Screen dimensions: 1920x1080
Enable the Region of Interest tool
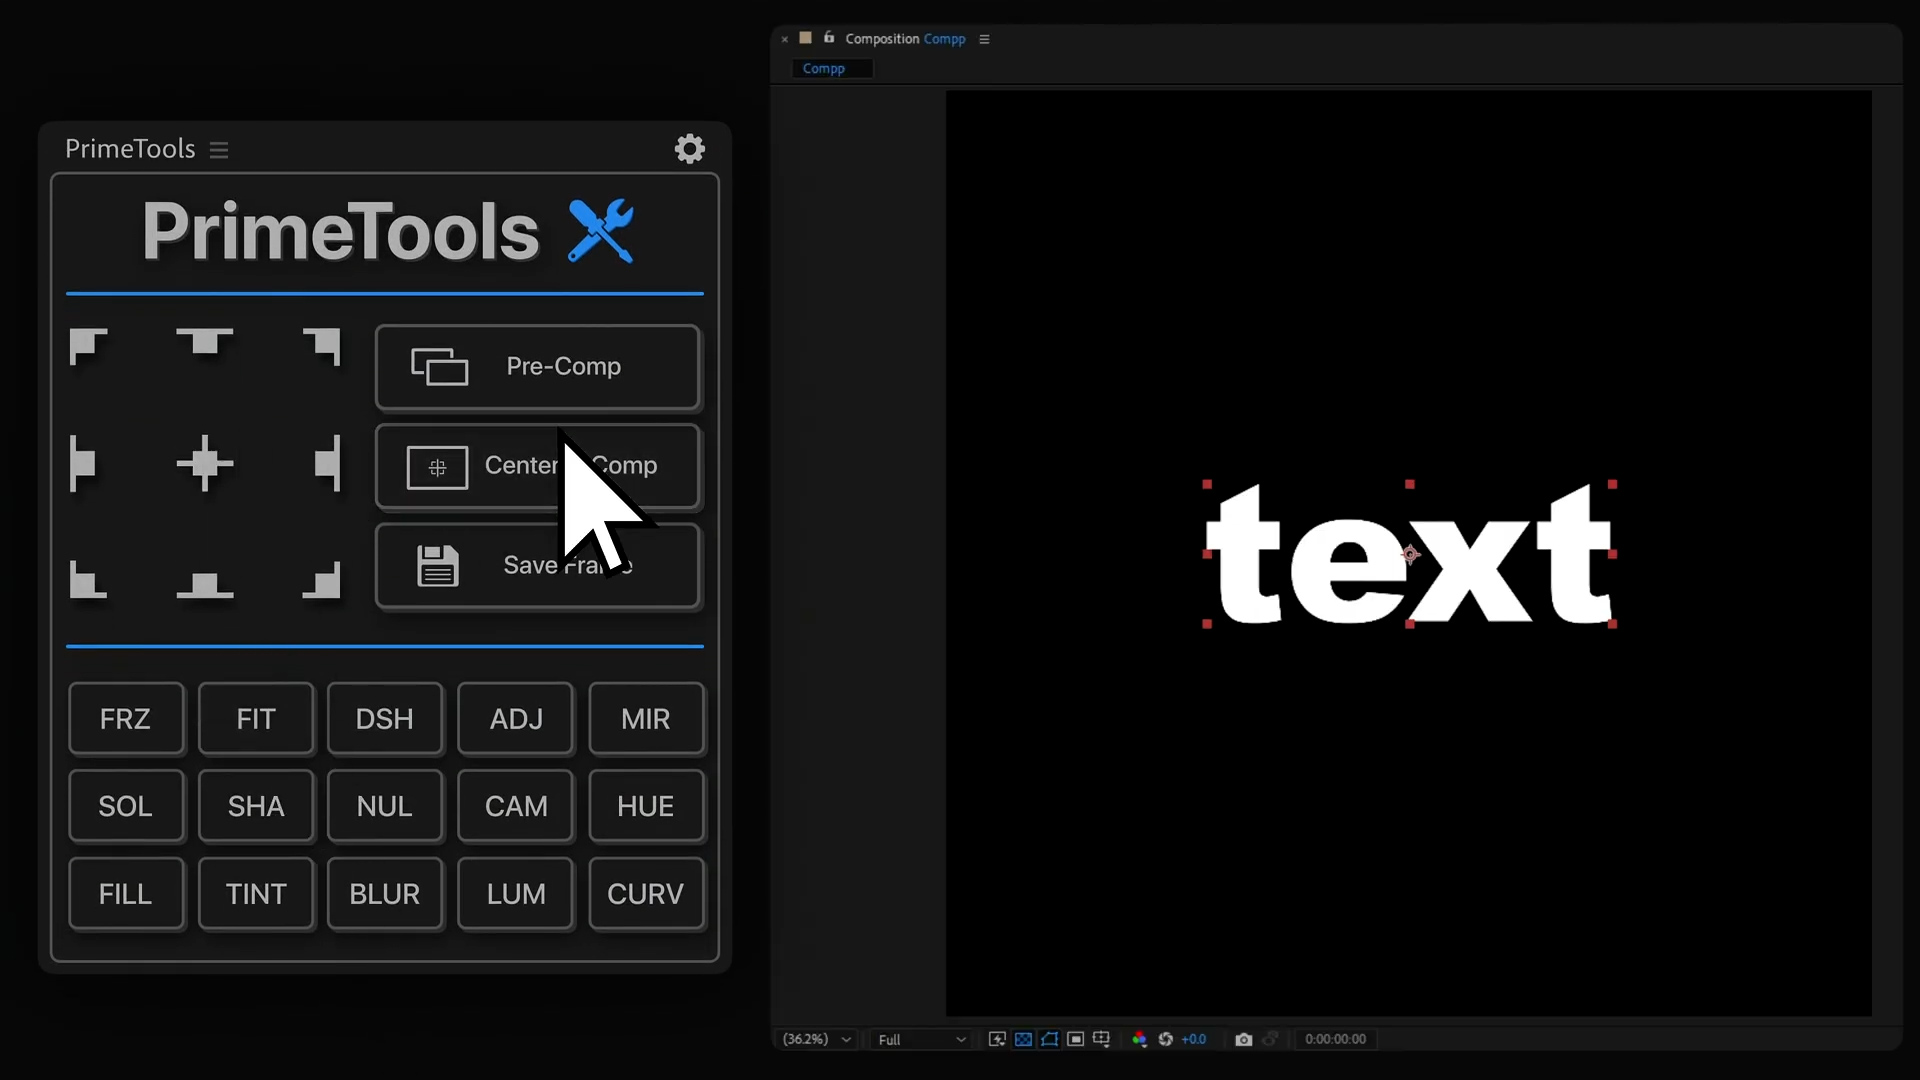[1076, 1040]
